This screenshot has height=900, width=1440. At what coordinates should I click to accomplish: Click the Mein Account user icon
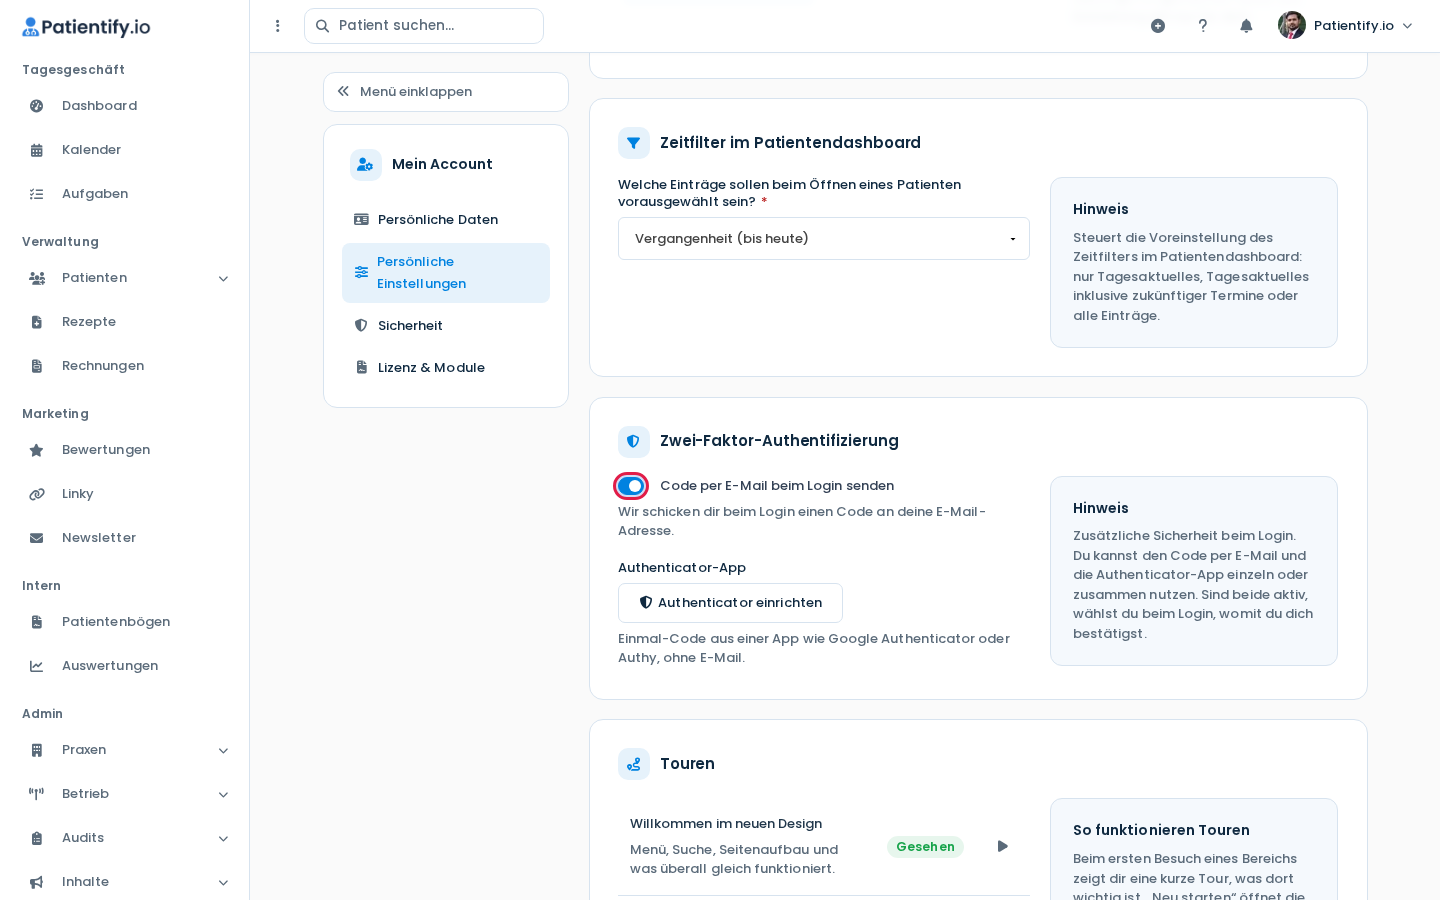click(x=366, y=164)
